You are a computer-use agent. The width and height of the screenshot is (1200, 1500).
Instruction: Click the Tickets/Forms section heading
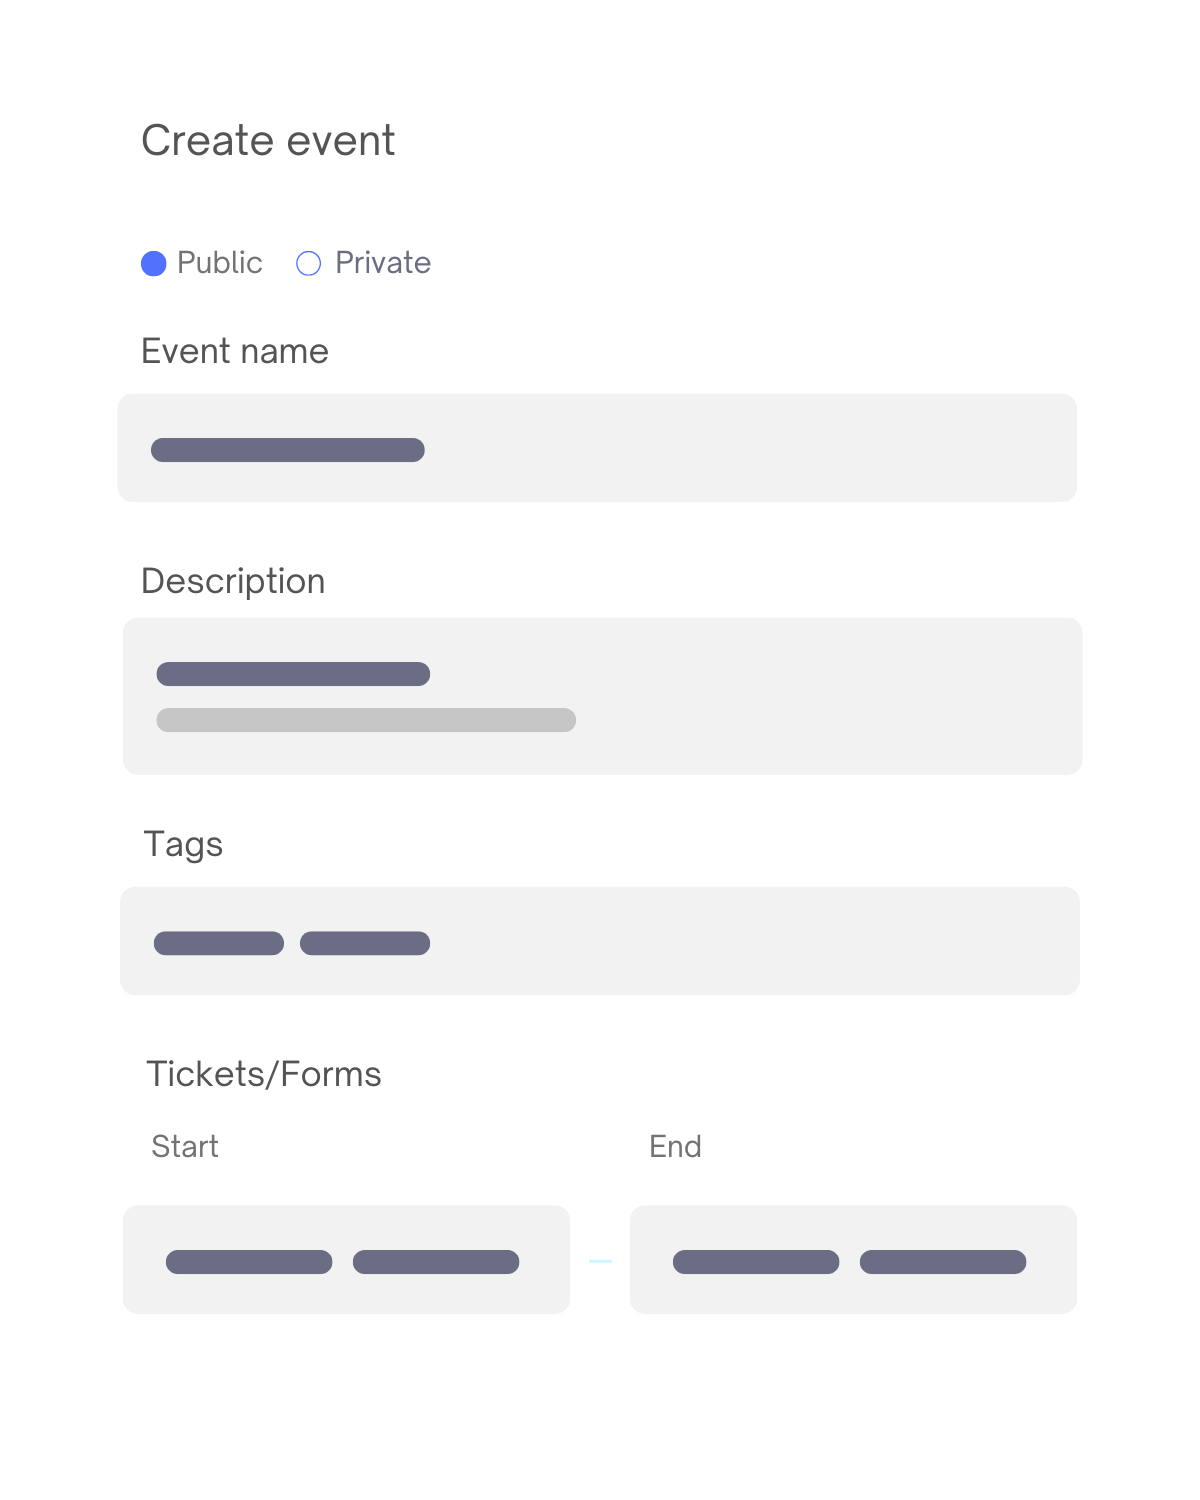coord(264,1074)
